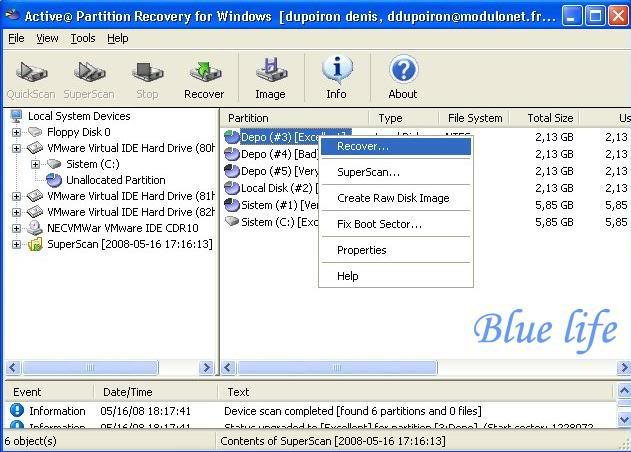Viewport: 631px width, 452px height.
Task: Sort by the Total Size column header
Action: pyautogui.click(x=544, y=118)
